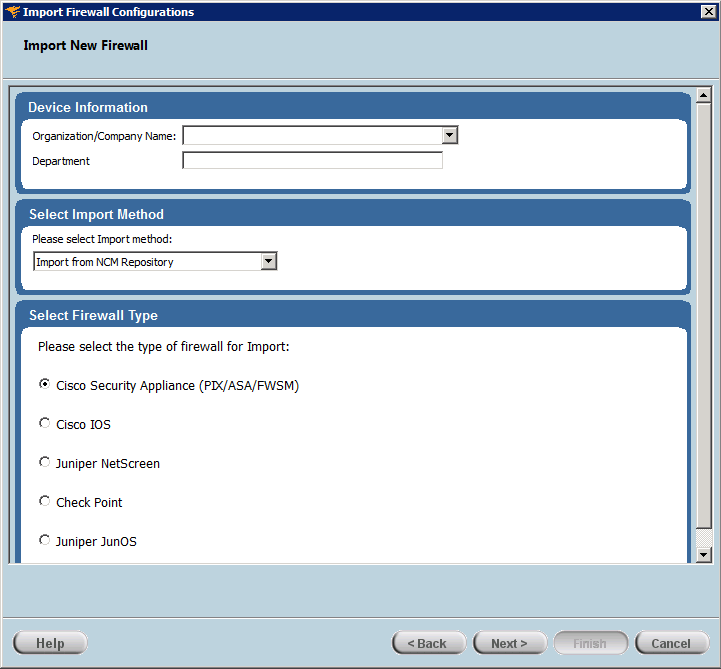Screen dimensions: 721x669
Task: Click 'Please select the type of firewall for Import:' text
Action: (164, 347)
